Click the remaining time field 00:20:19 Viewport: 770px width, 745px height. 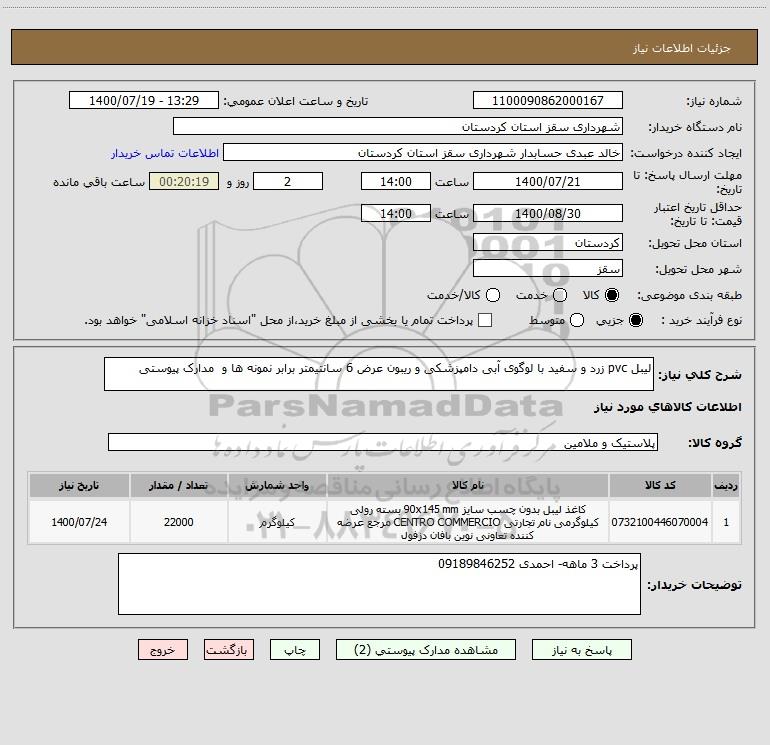point(184,181)
